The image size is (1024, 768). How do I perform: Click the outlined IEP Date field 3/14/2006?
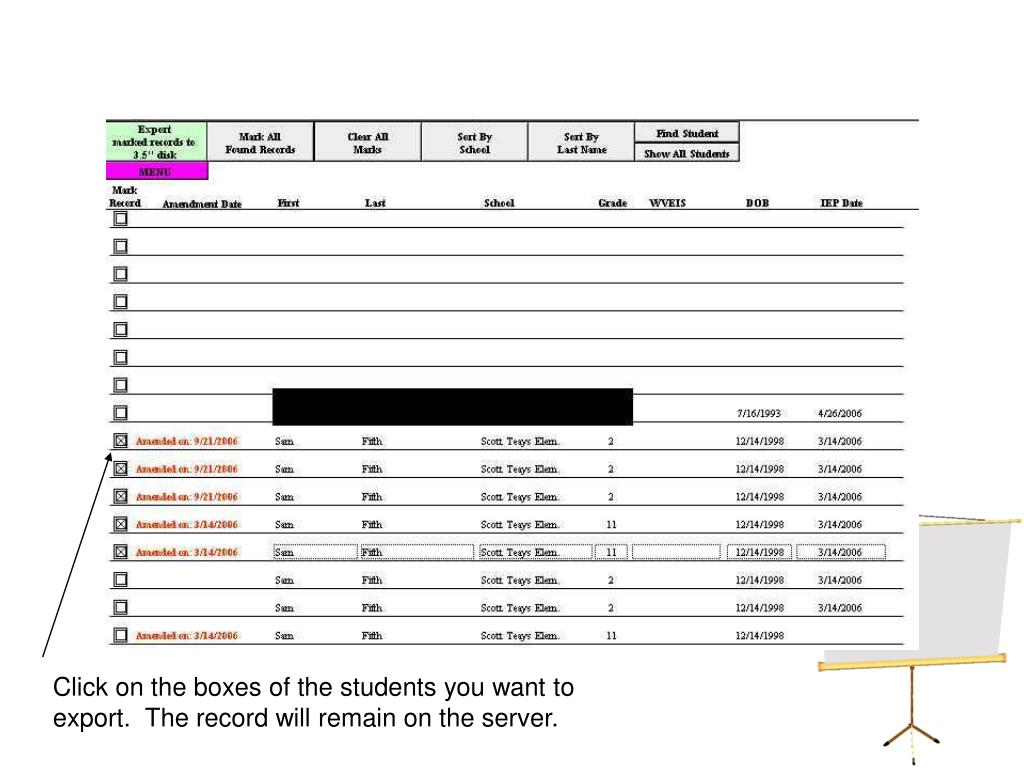pos(841,552)
